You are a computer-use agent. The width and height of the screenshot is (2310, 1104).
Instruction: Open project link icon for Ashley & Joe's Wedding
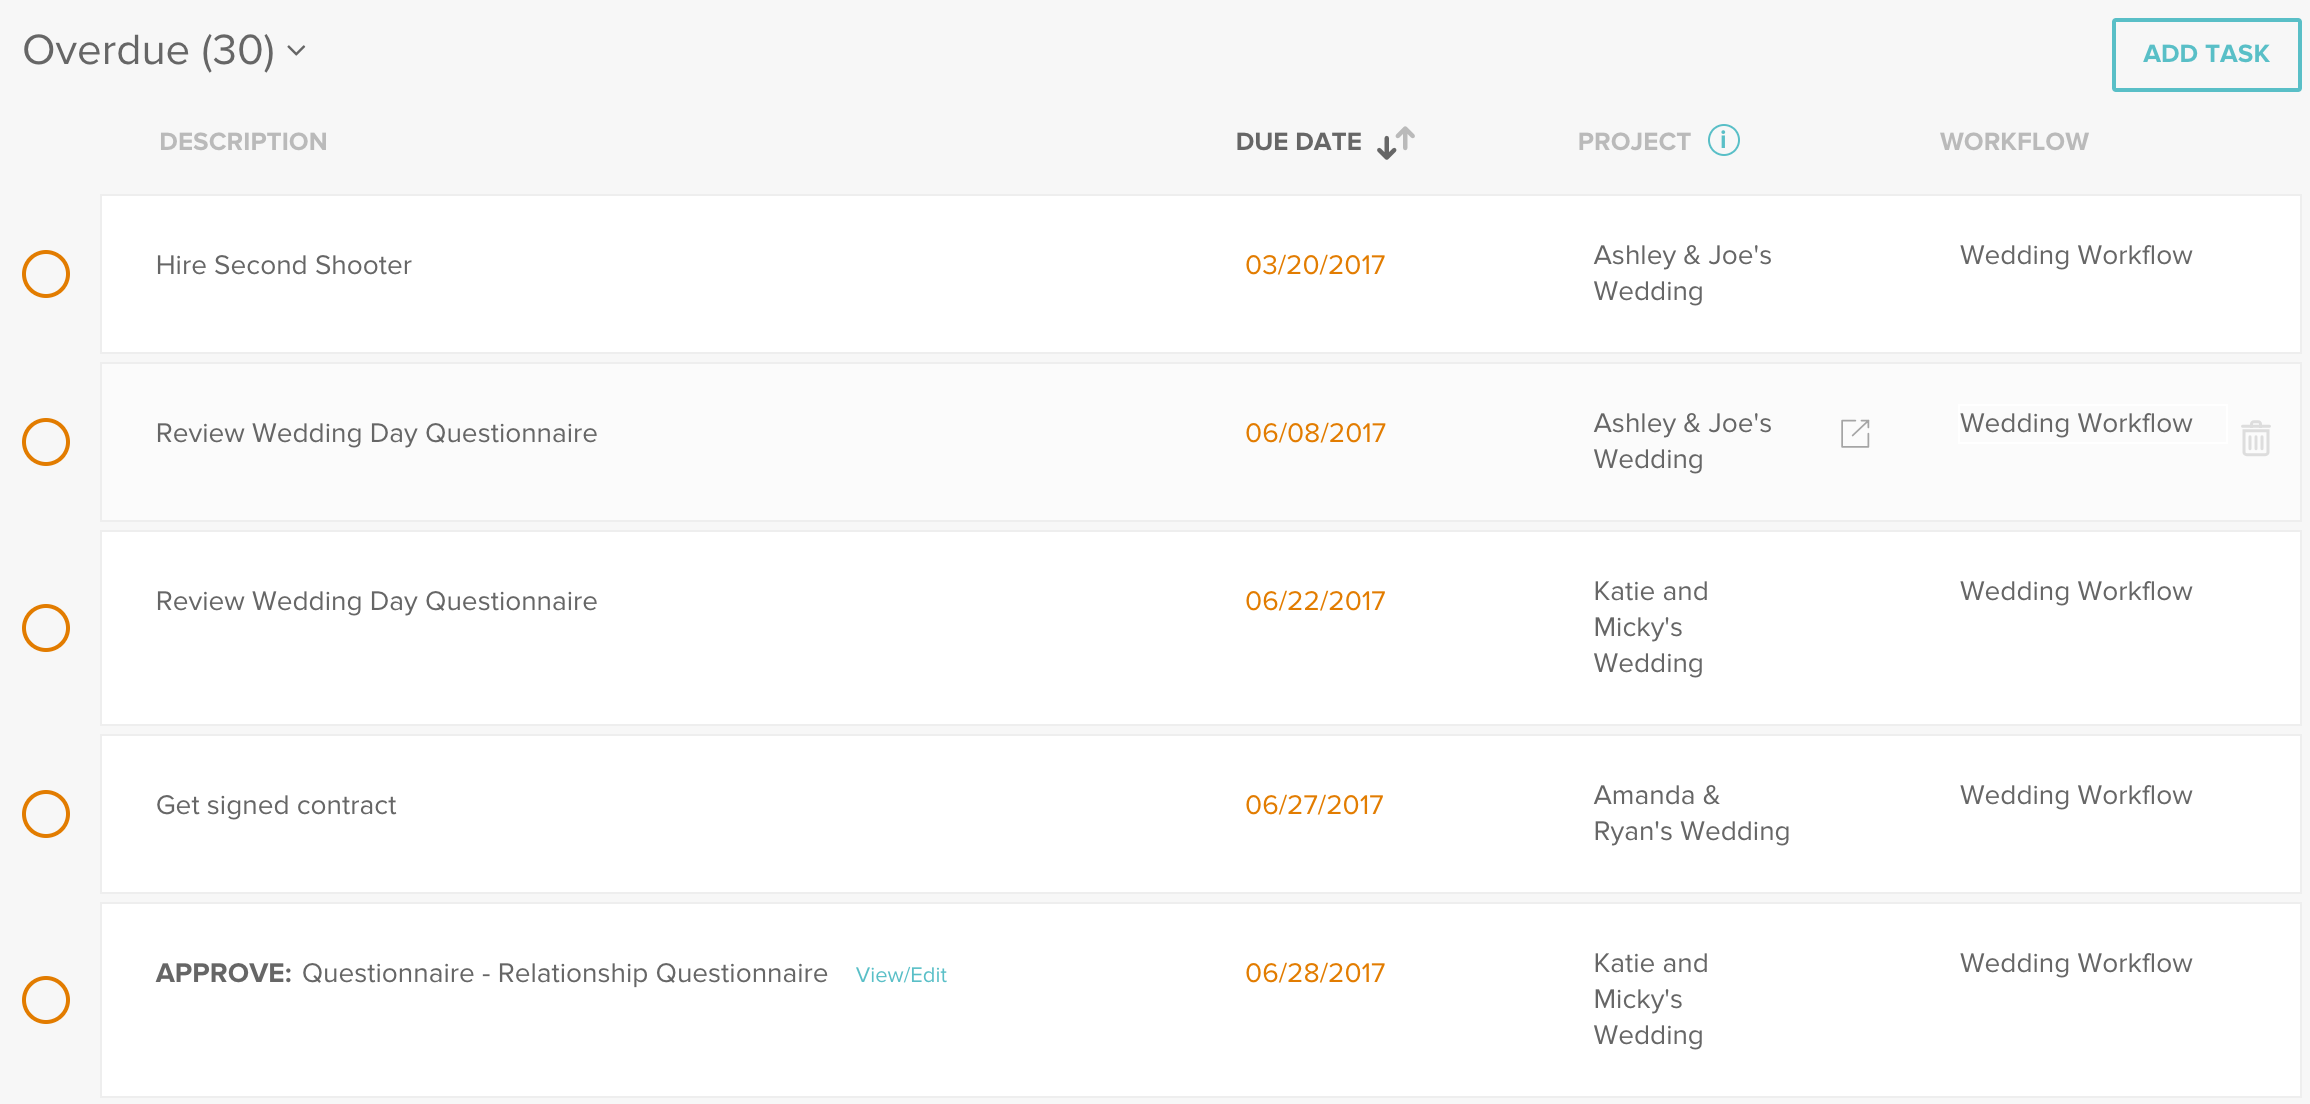[x=1855, y=434]
